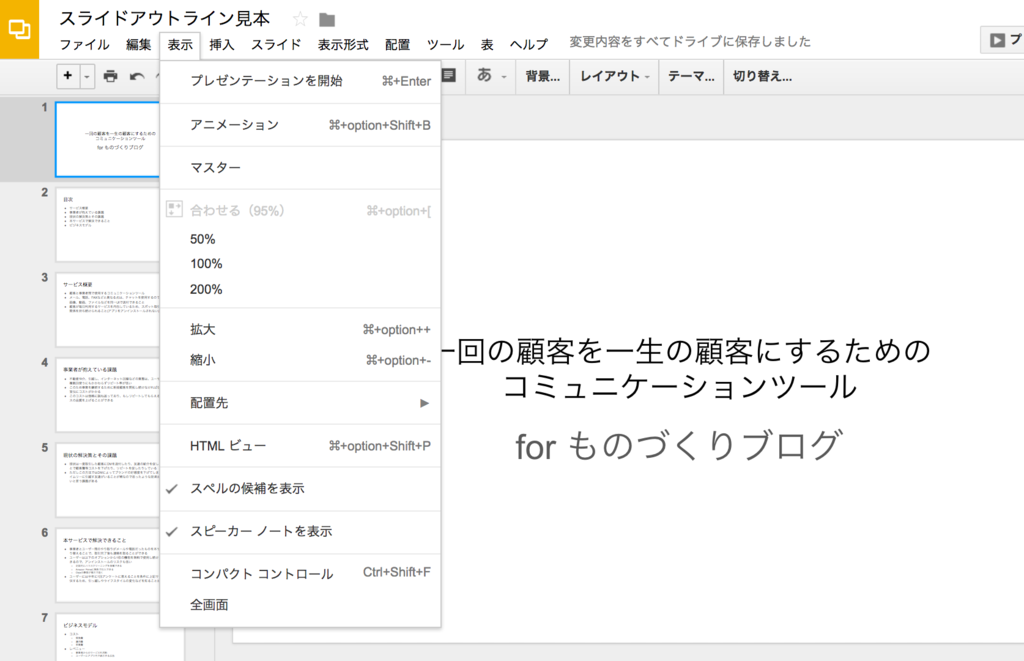Close the 表示 menu via its tab
This screenshot has width=1024, height=661.
[180, 44]
